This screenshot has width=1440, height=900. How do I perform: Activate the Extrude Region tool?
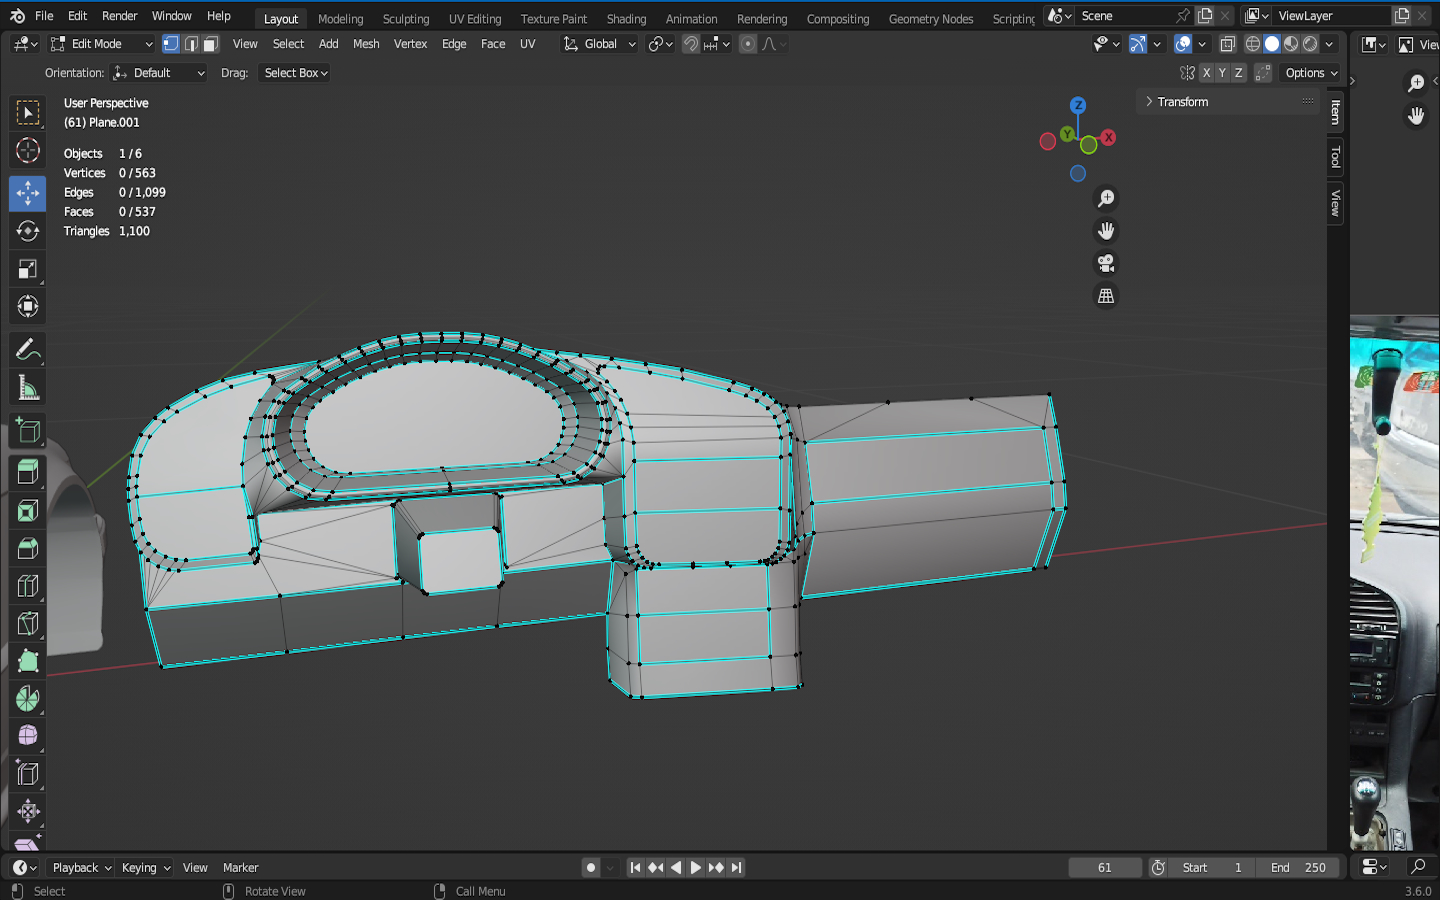(27, 472)
